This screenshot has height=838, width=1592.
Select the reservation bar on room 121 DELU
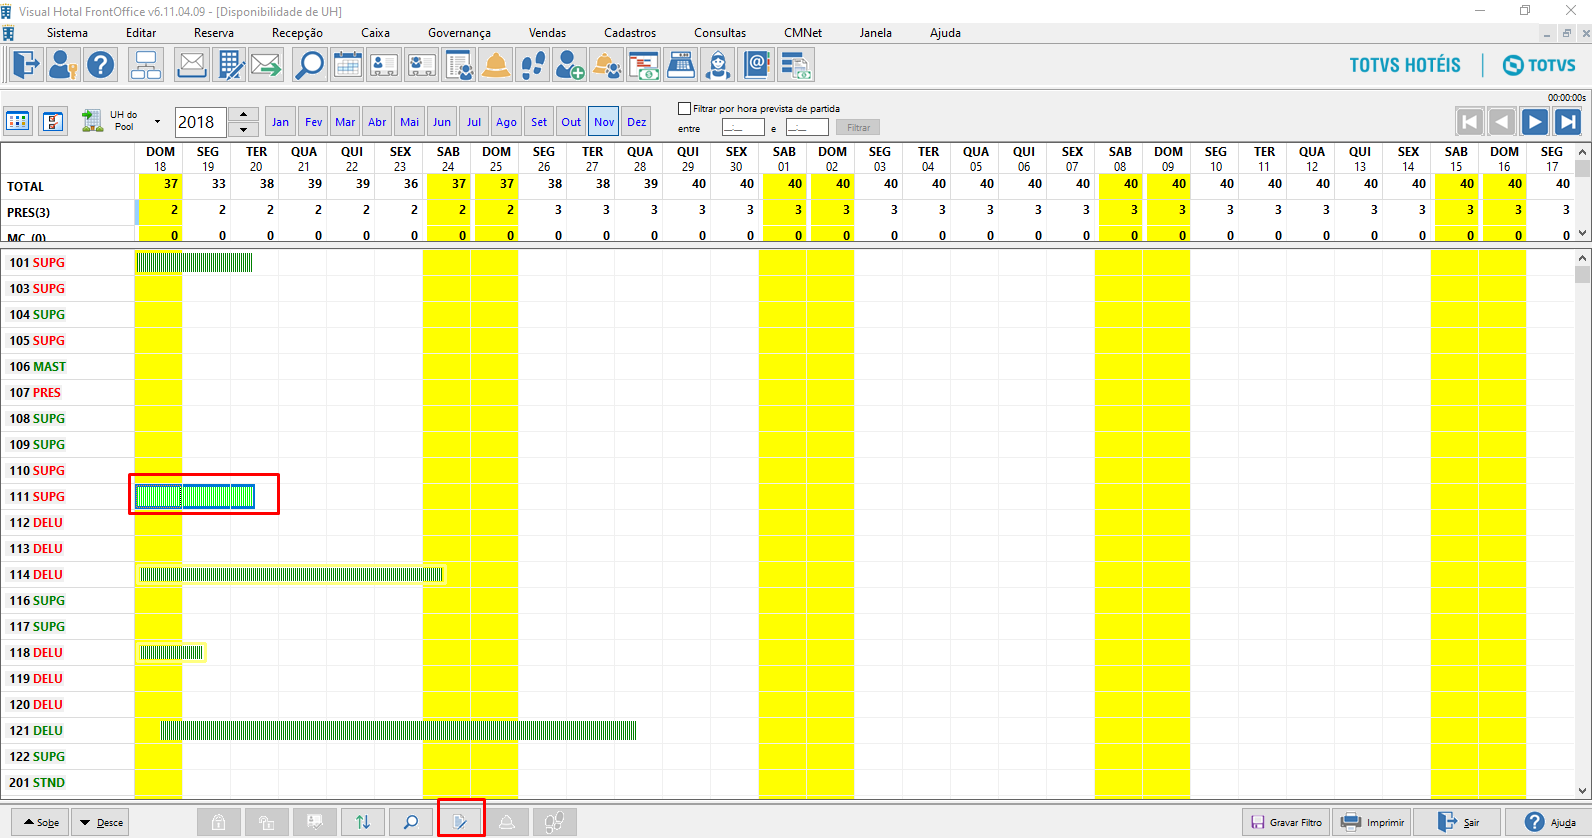pyautogui.click(x=398, y=730)
